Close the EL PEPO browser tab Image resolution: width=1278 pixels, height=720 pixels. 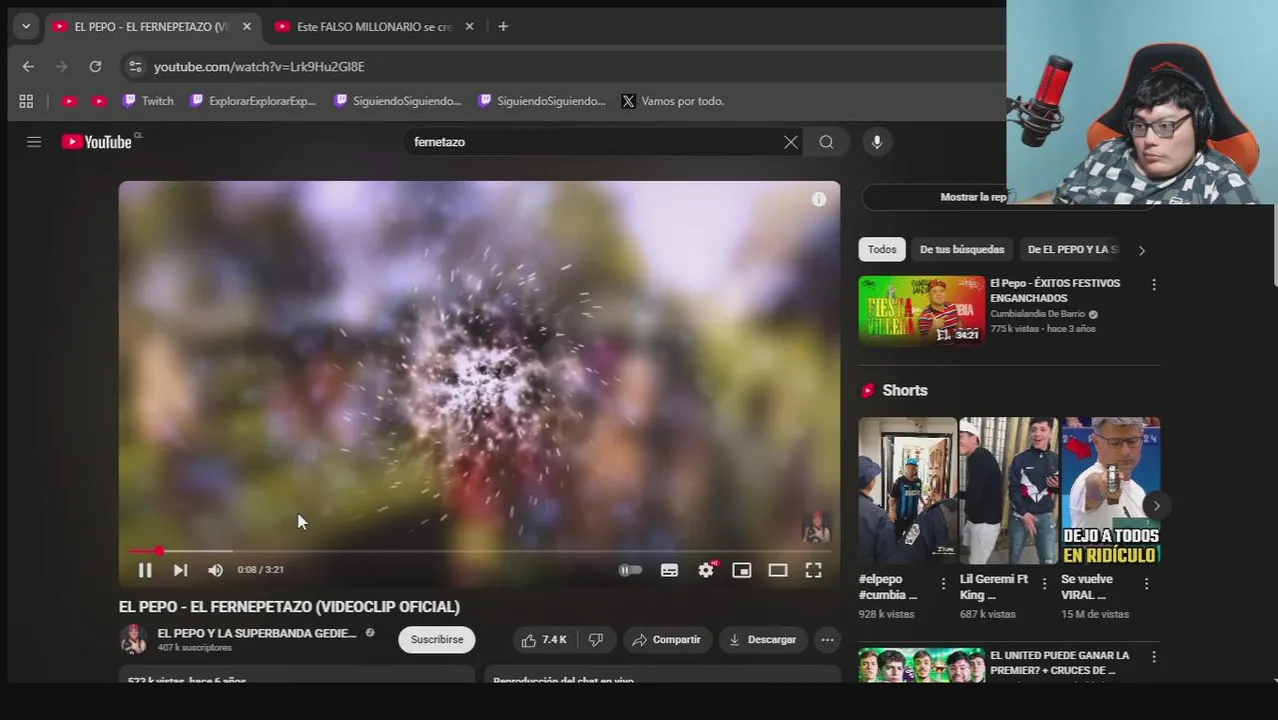(x=247, y=27)
